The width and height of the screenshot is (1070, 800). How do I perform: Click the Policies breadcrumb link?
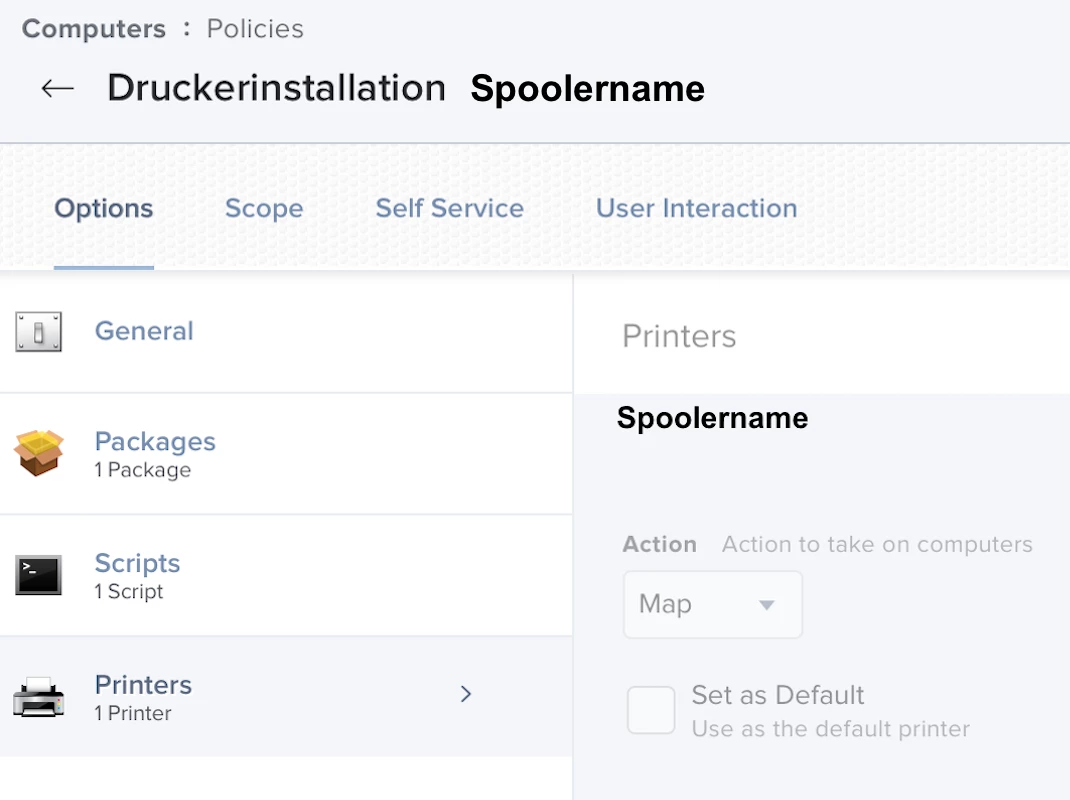(255, 29)
